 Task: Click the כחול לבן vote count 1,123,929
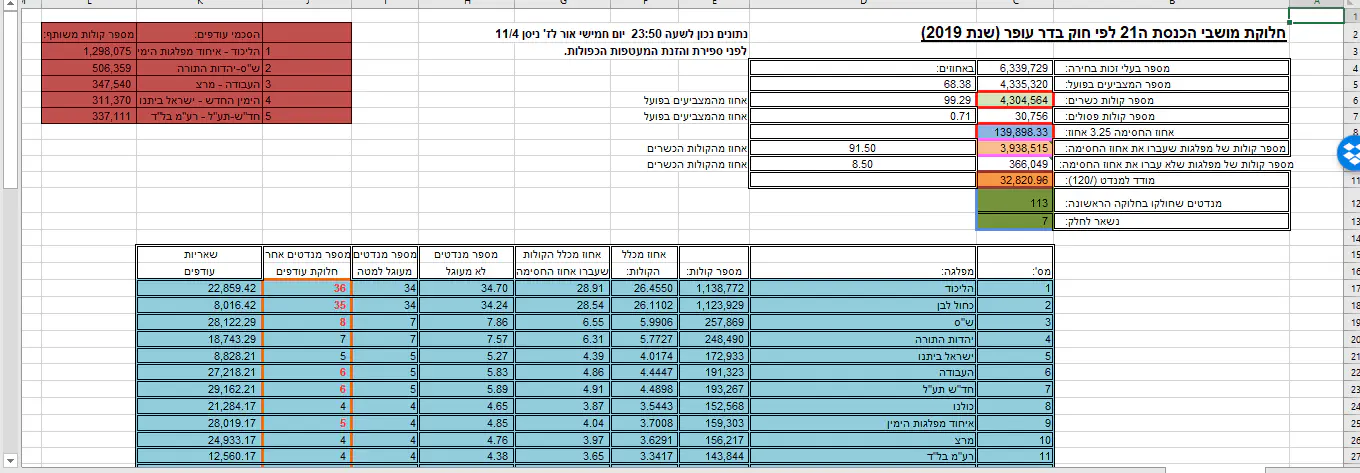pyautogui.click(x=715, y=305)
